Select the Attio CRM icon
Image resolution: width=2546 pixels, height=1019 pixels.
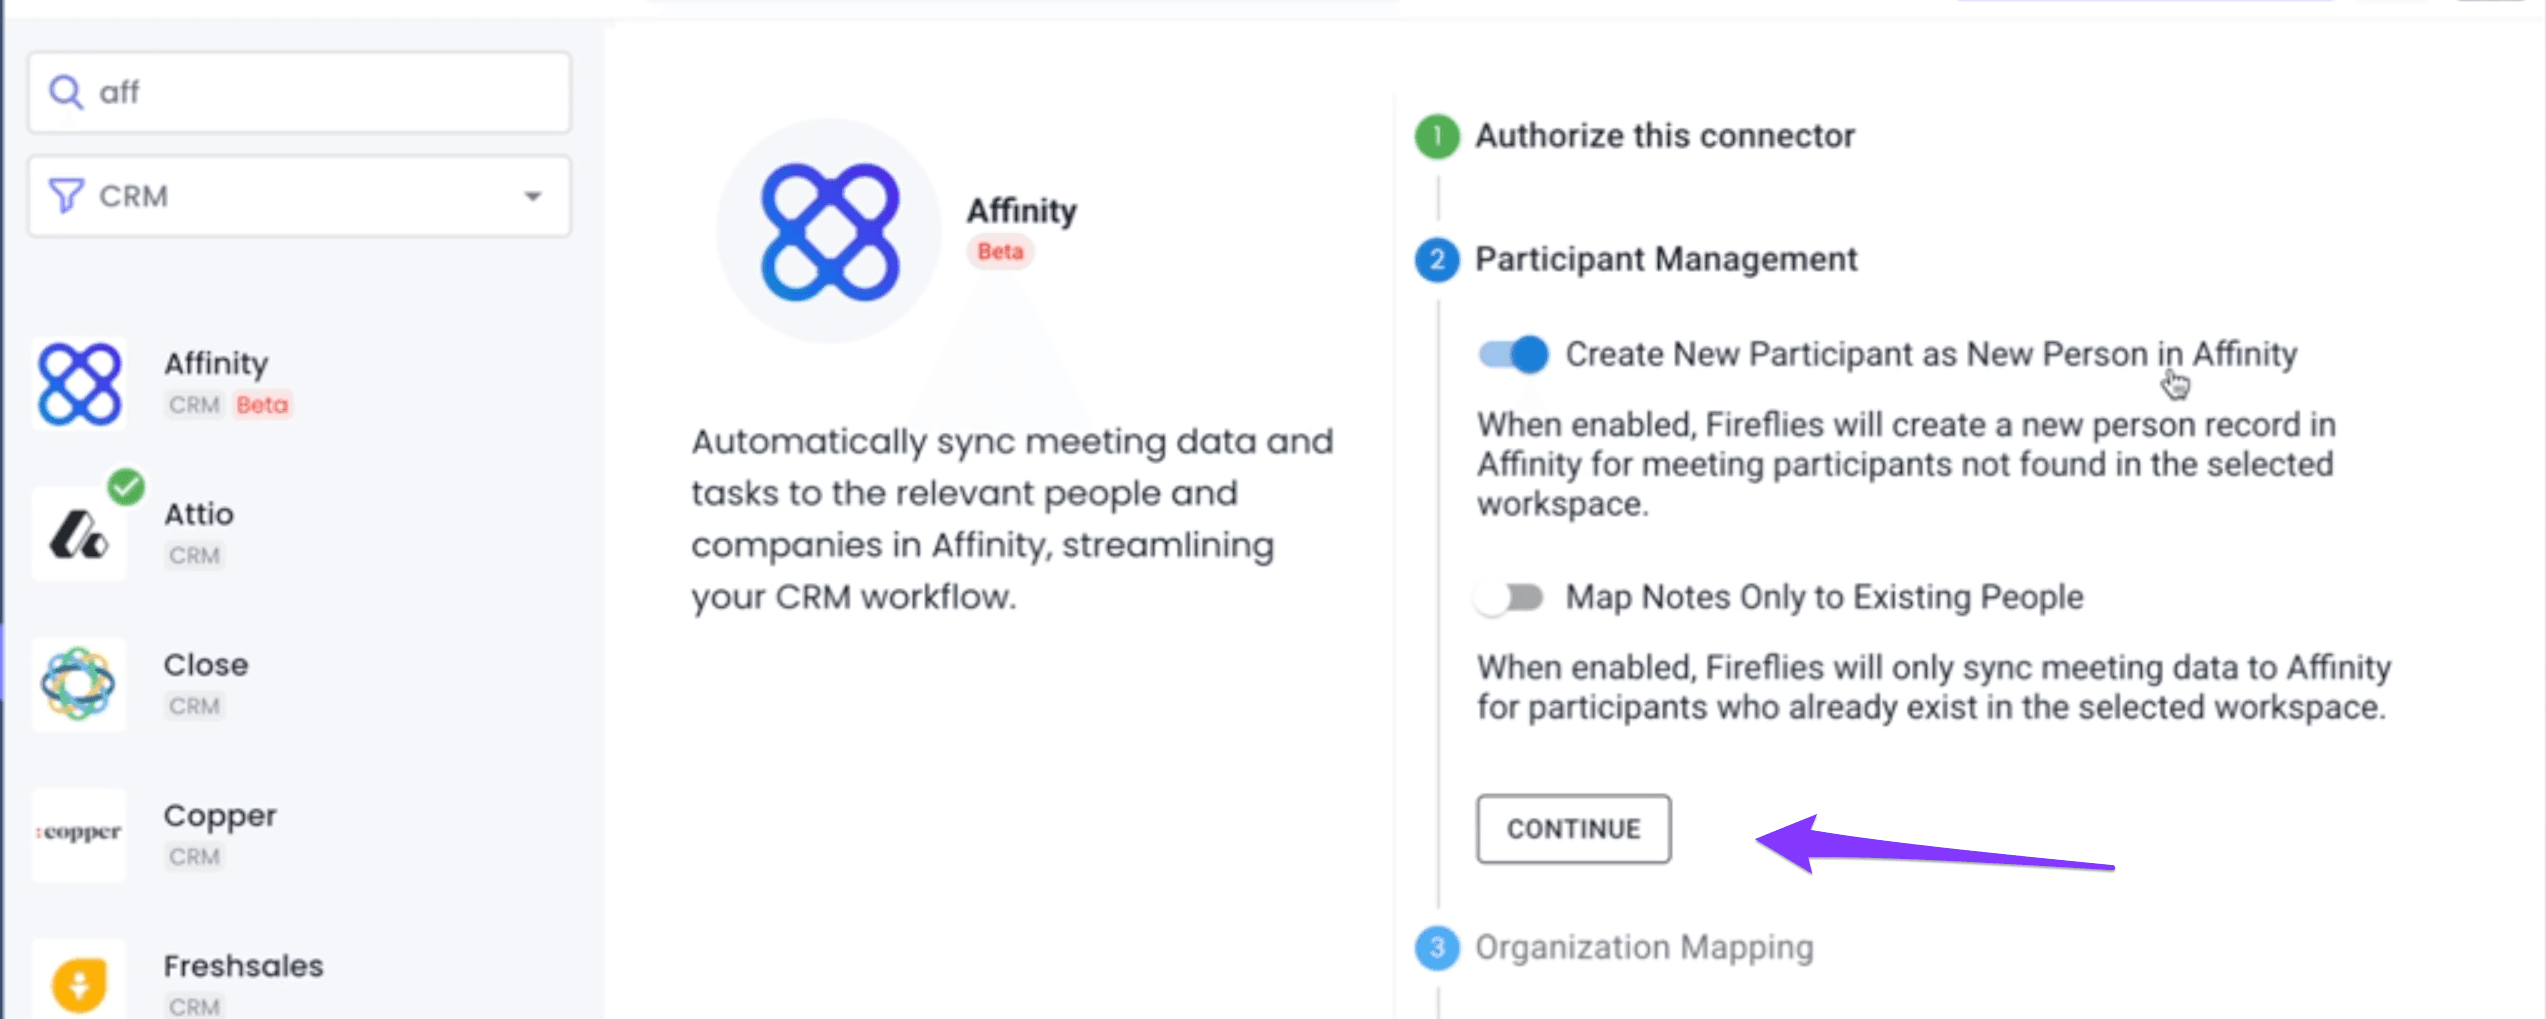(79, 535)
